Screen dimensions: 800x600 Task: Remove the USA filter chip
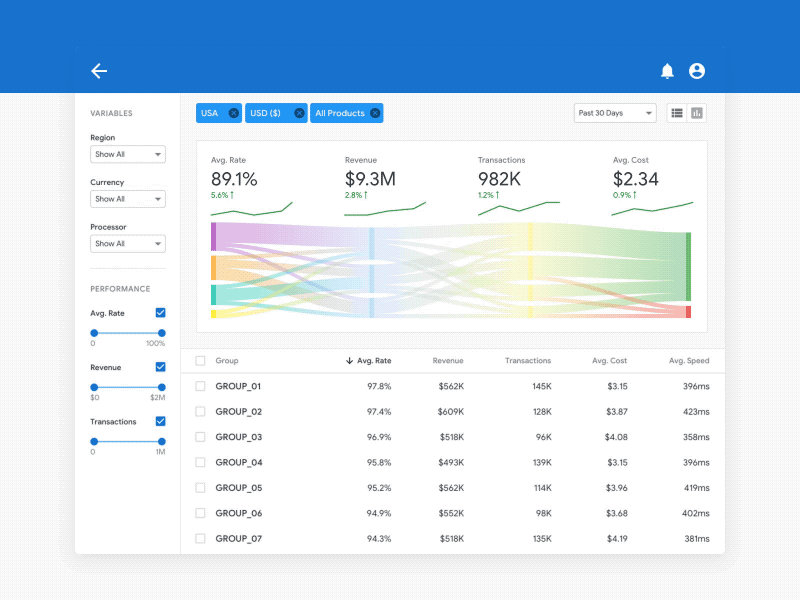coord(233,113)
